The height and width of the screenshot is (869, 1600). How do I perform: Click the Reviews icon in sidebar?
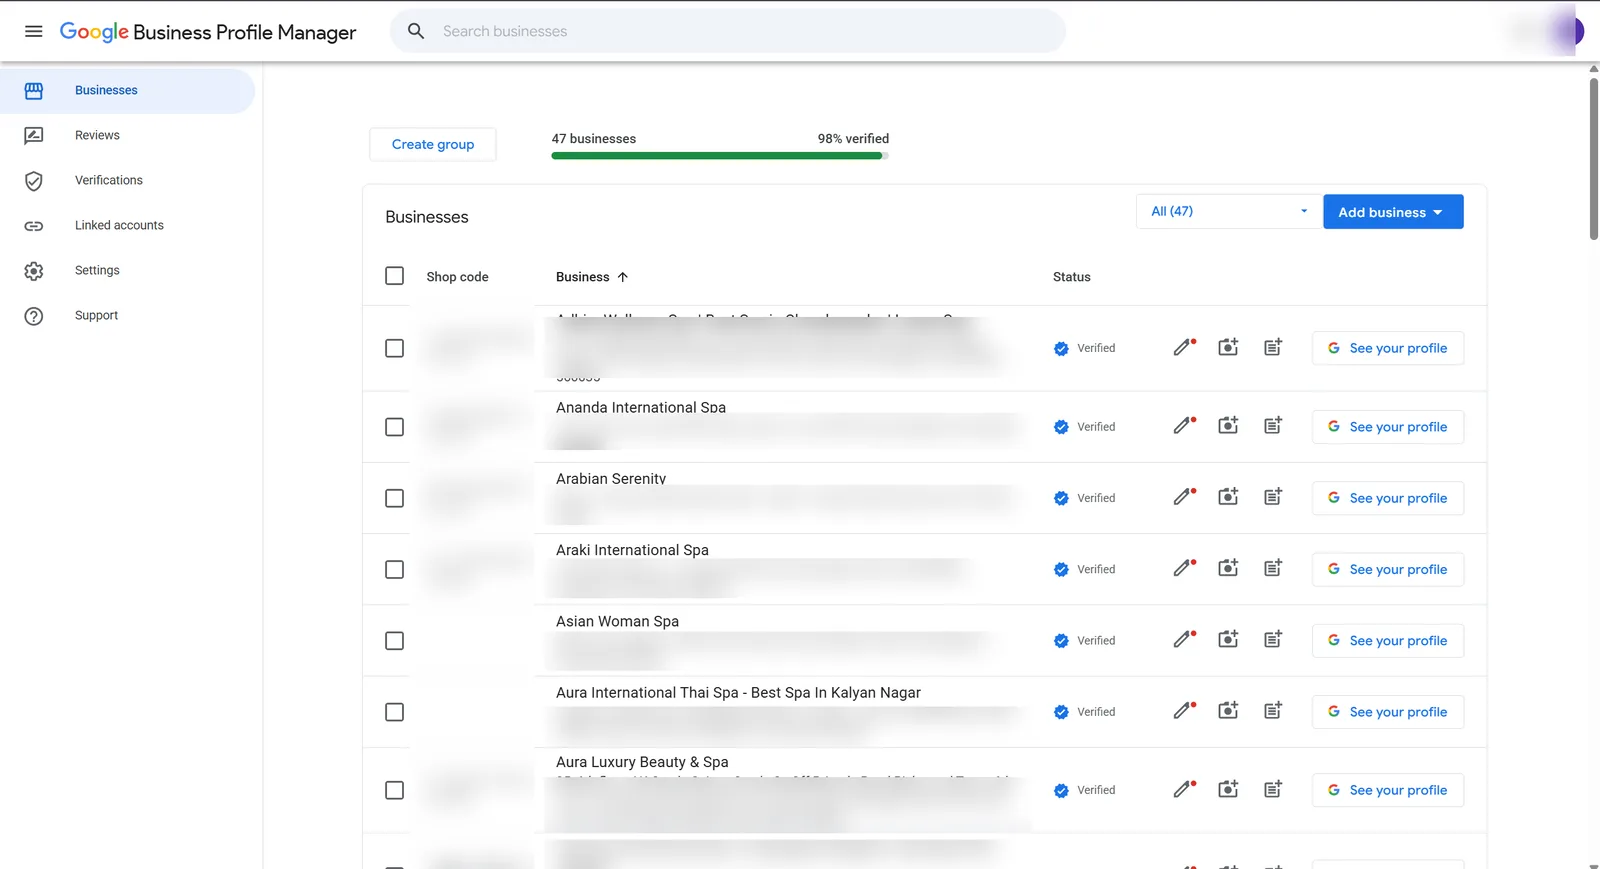[x=33, y=136]
